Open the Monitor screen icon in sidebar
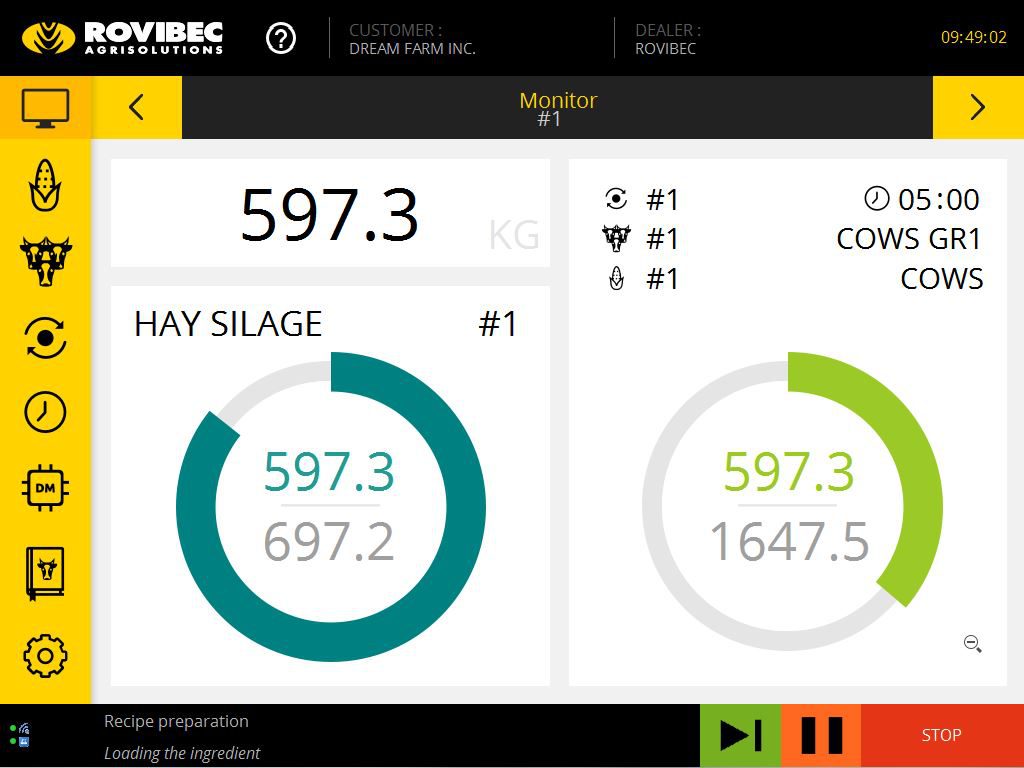This screenshot has width=1024, height=768. (x=45, y=108)
